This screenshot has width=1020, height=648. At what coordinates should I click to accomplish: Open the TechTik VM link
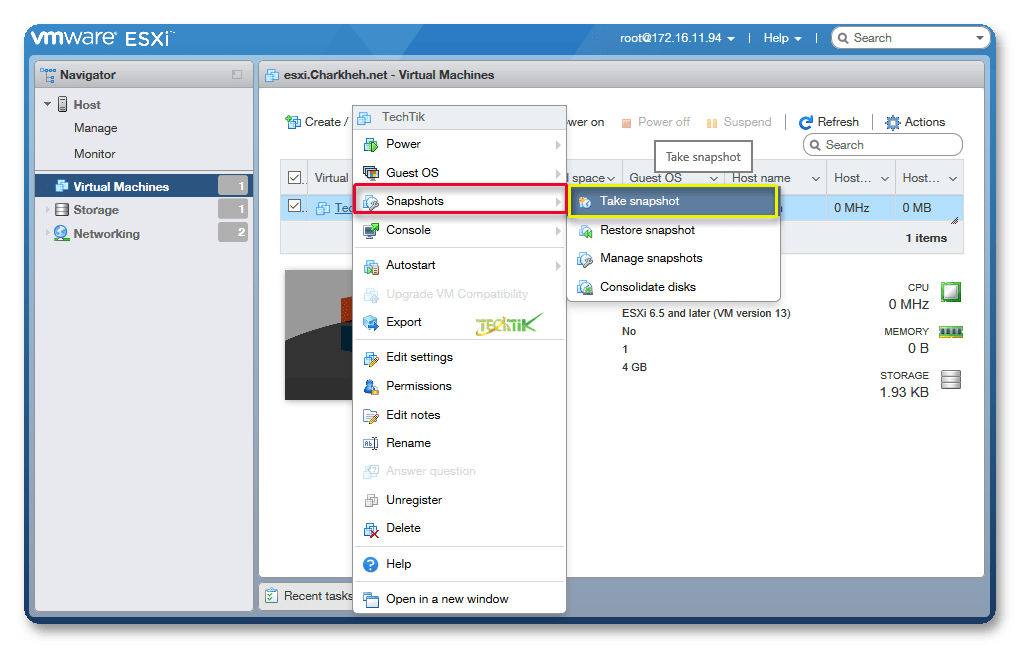coord(343,208)
